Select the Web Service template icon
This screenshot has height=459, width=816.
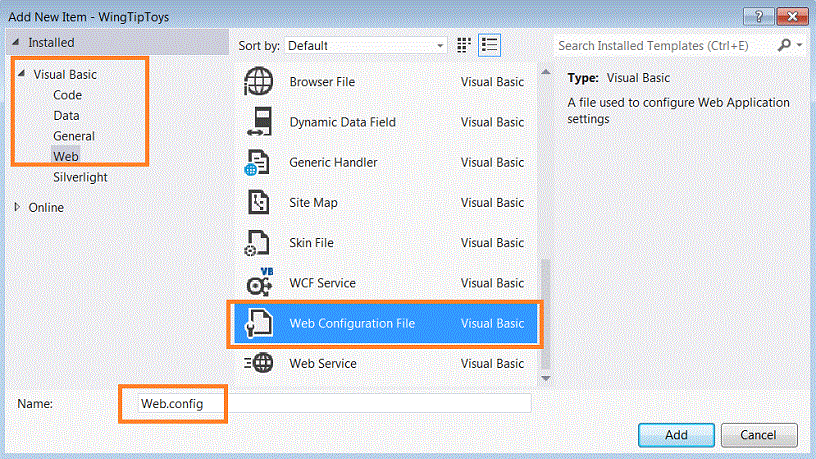pos(259,363)
